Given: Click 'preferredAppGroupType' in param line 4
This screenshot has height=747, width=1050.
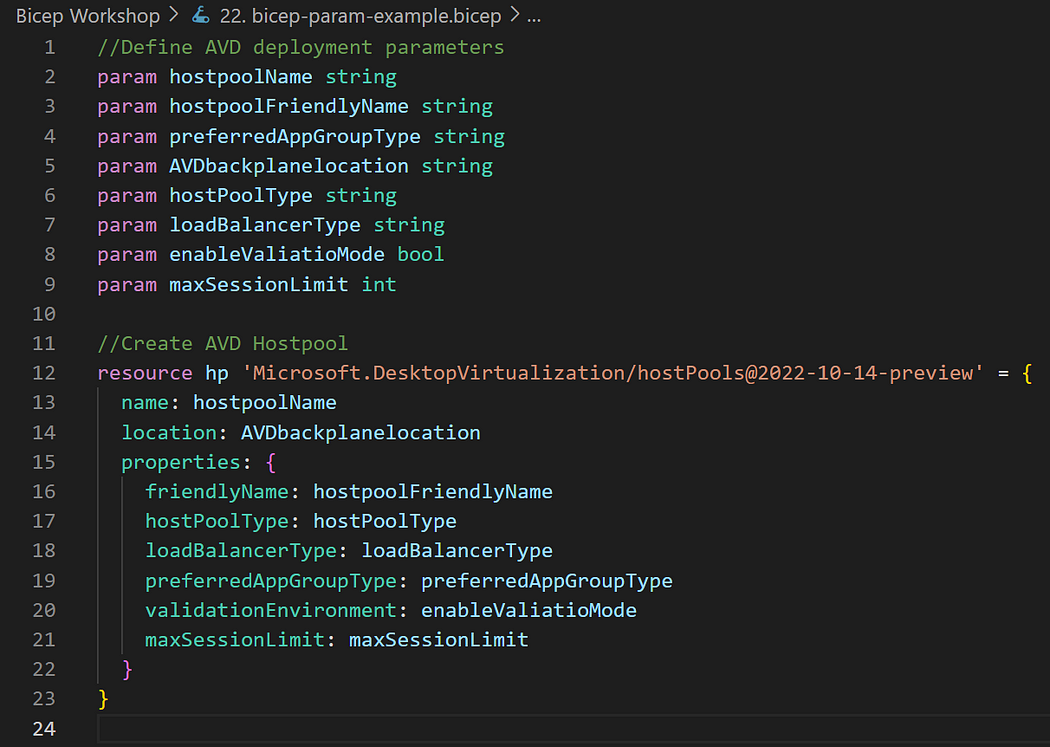Looking at the screenshot, I should 295,137.
